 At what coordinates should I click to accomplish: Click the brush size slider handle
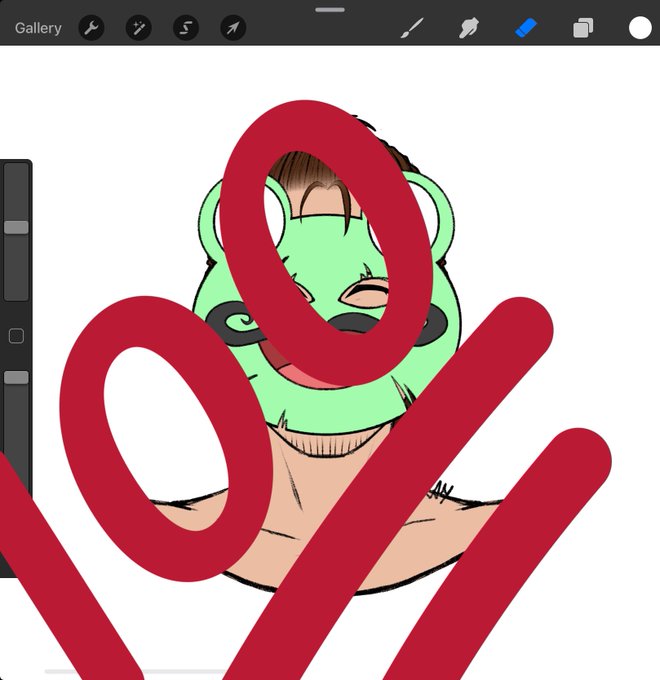click(x=16, y=227)
